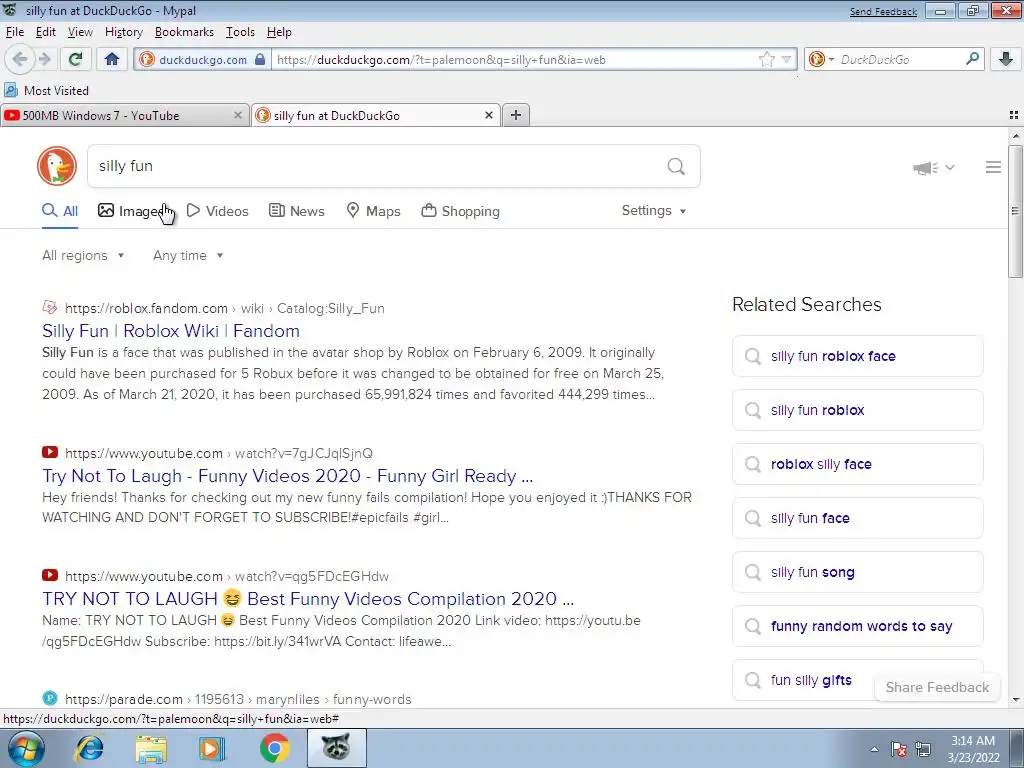Open the File menu
This screenshot has width=1024, height=768.
pyautogui.click(x=14, y=32)
